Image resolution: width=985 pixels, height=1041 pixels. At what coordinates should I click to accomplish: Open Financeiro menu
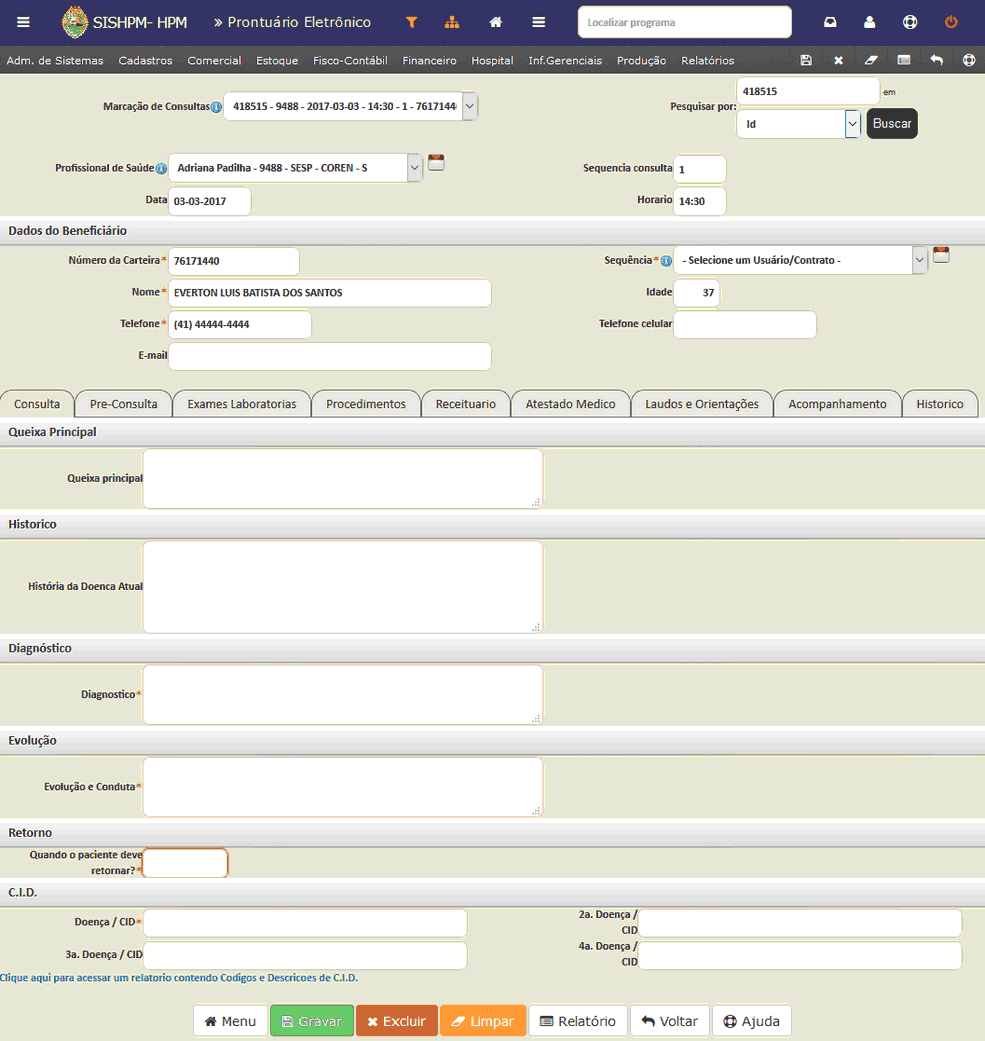[x=429, y=60]
